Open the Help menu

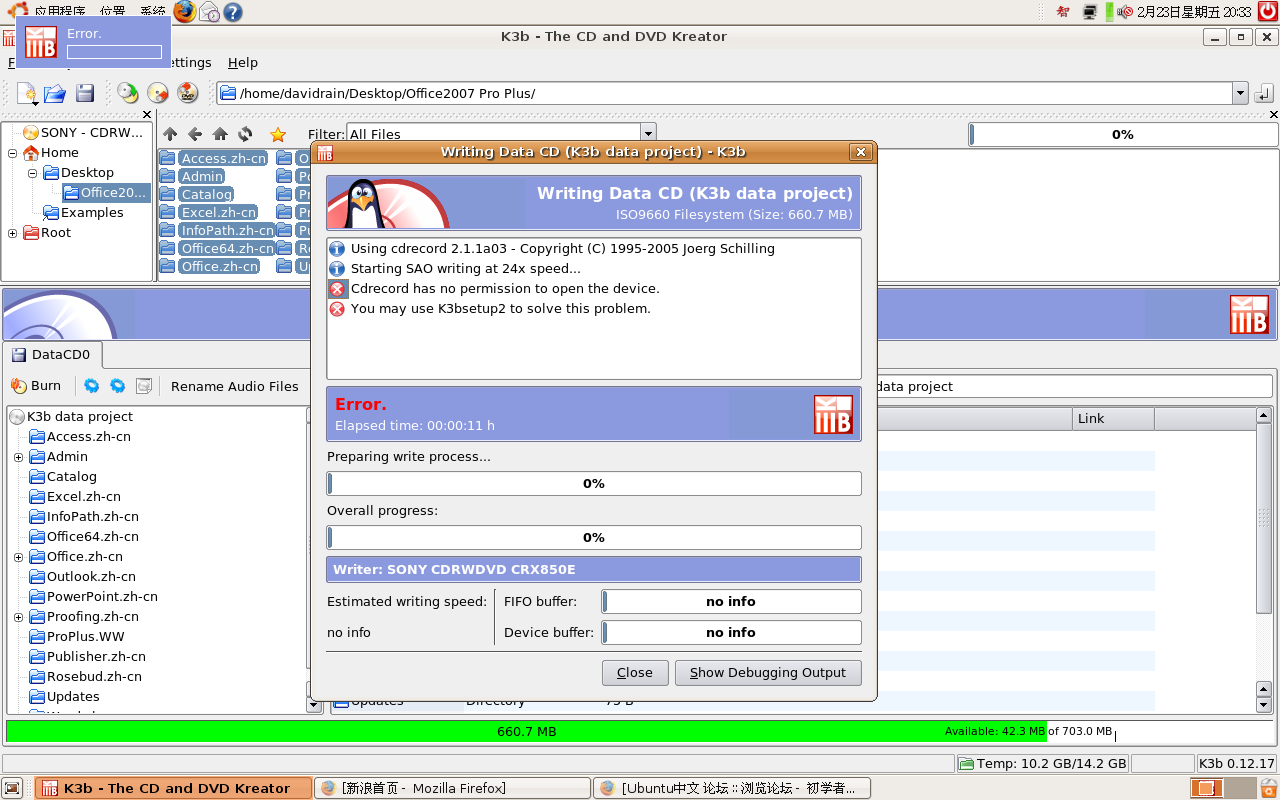(x=243, y=62)
